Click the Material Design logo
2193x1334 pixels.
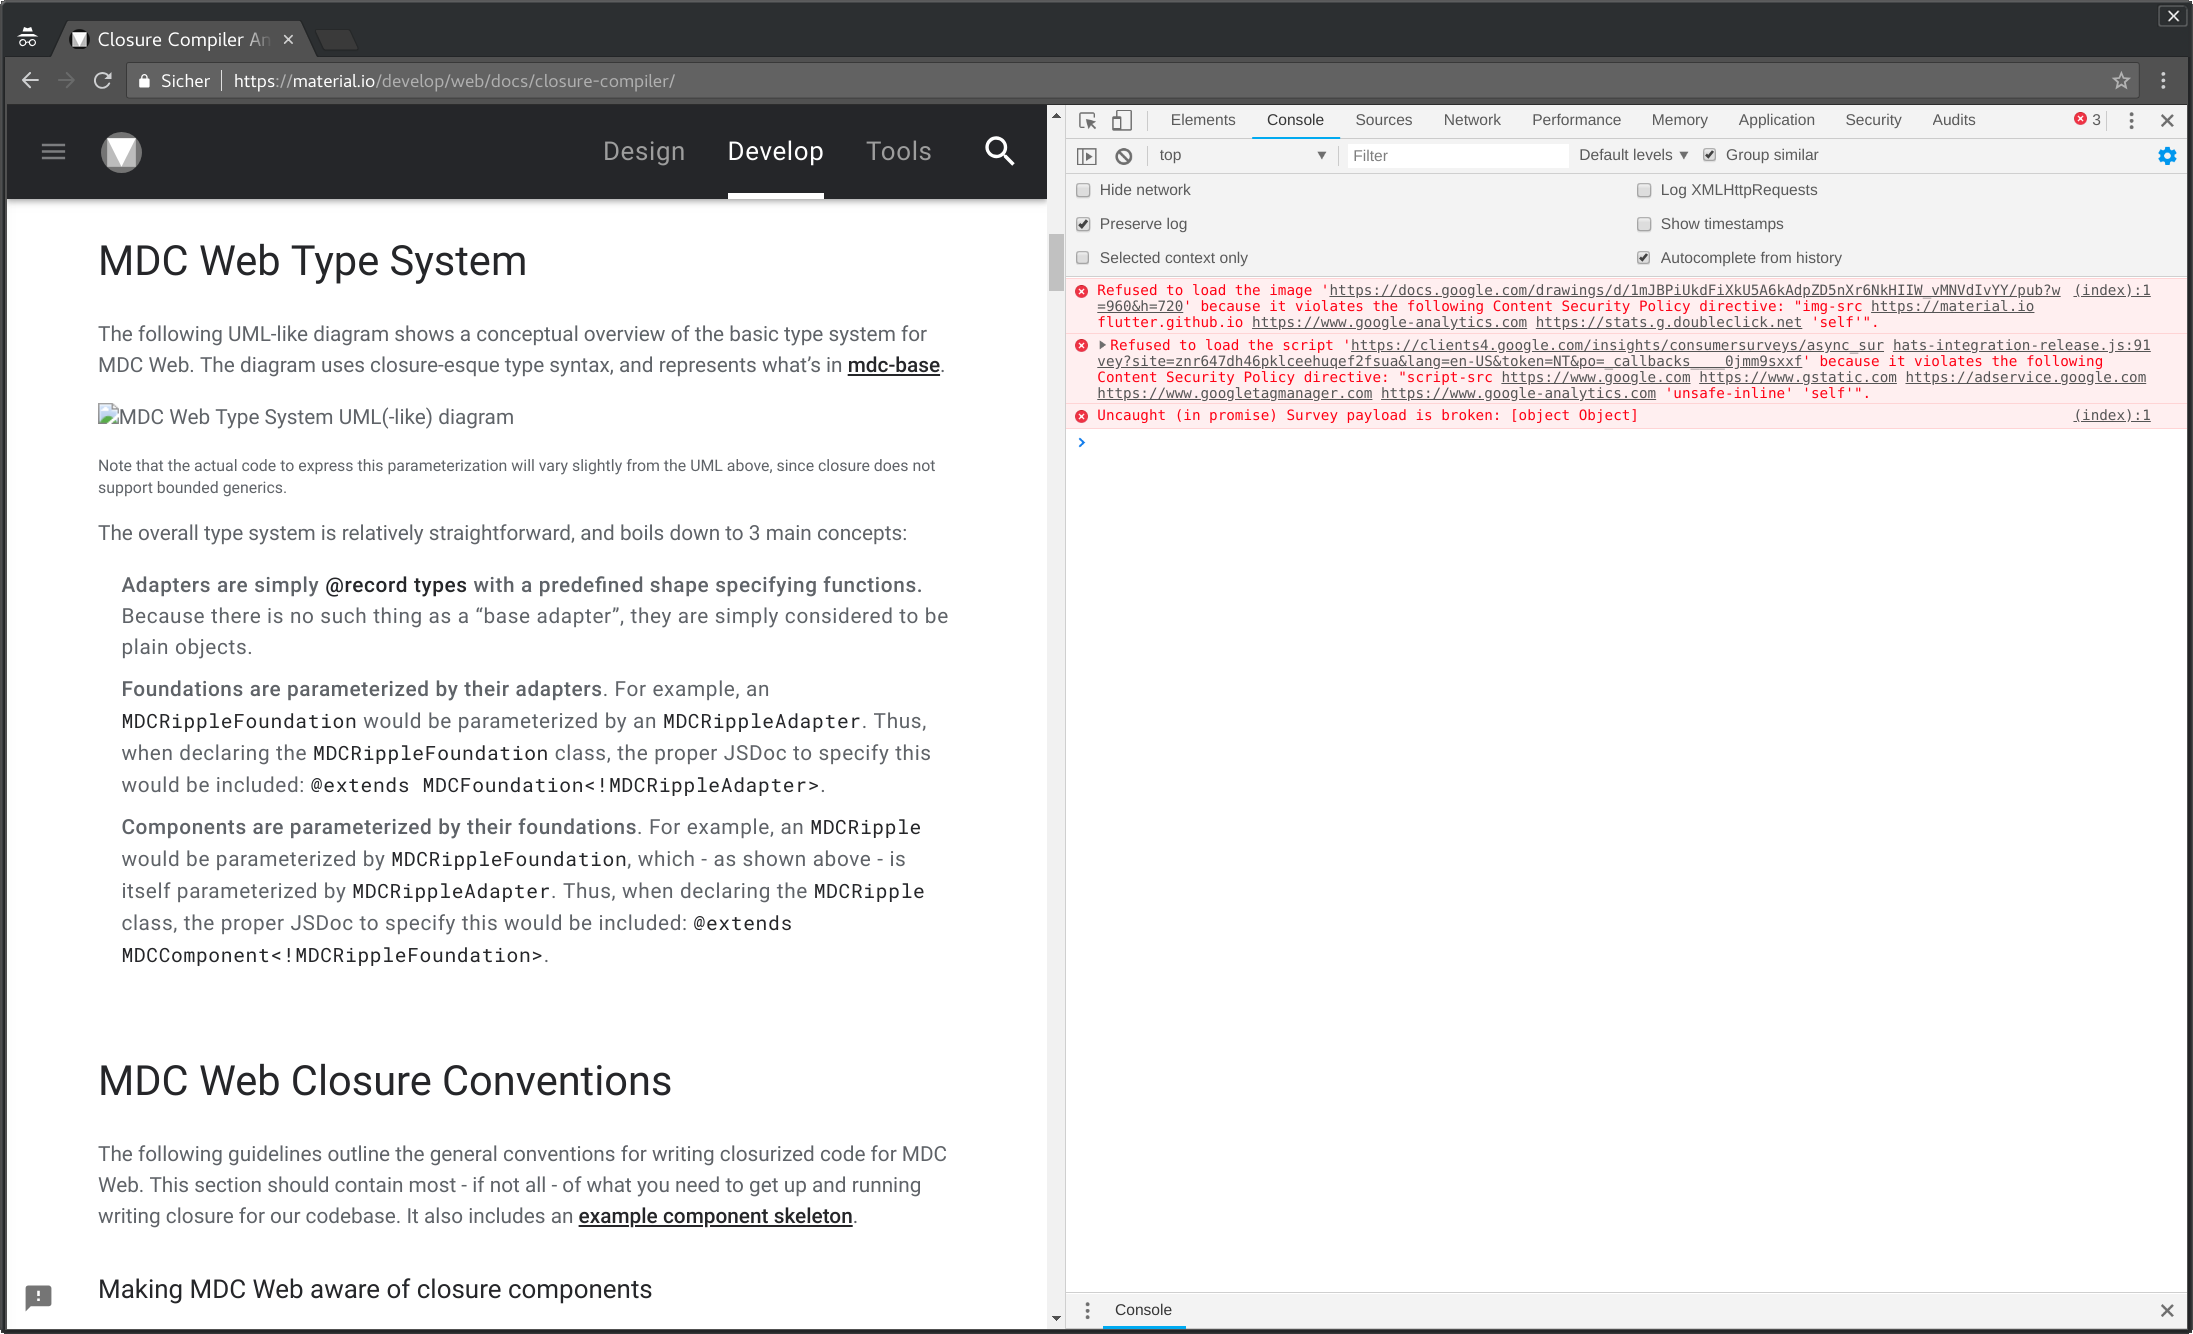(x=121, y=151)
